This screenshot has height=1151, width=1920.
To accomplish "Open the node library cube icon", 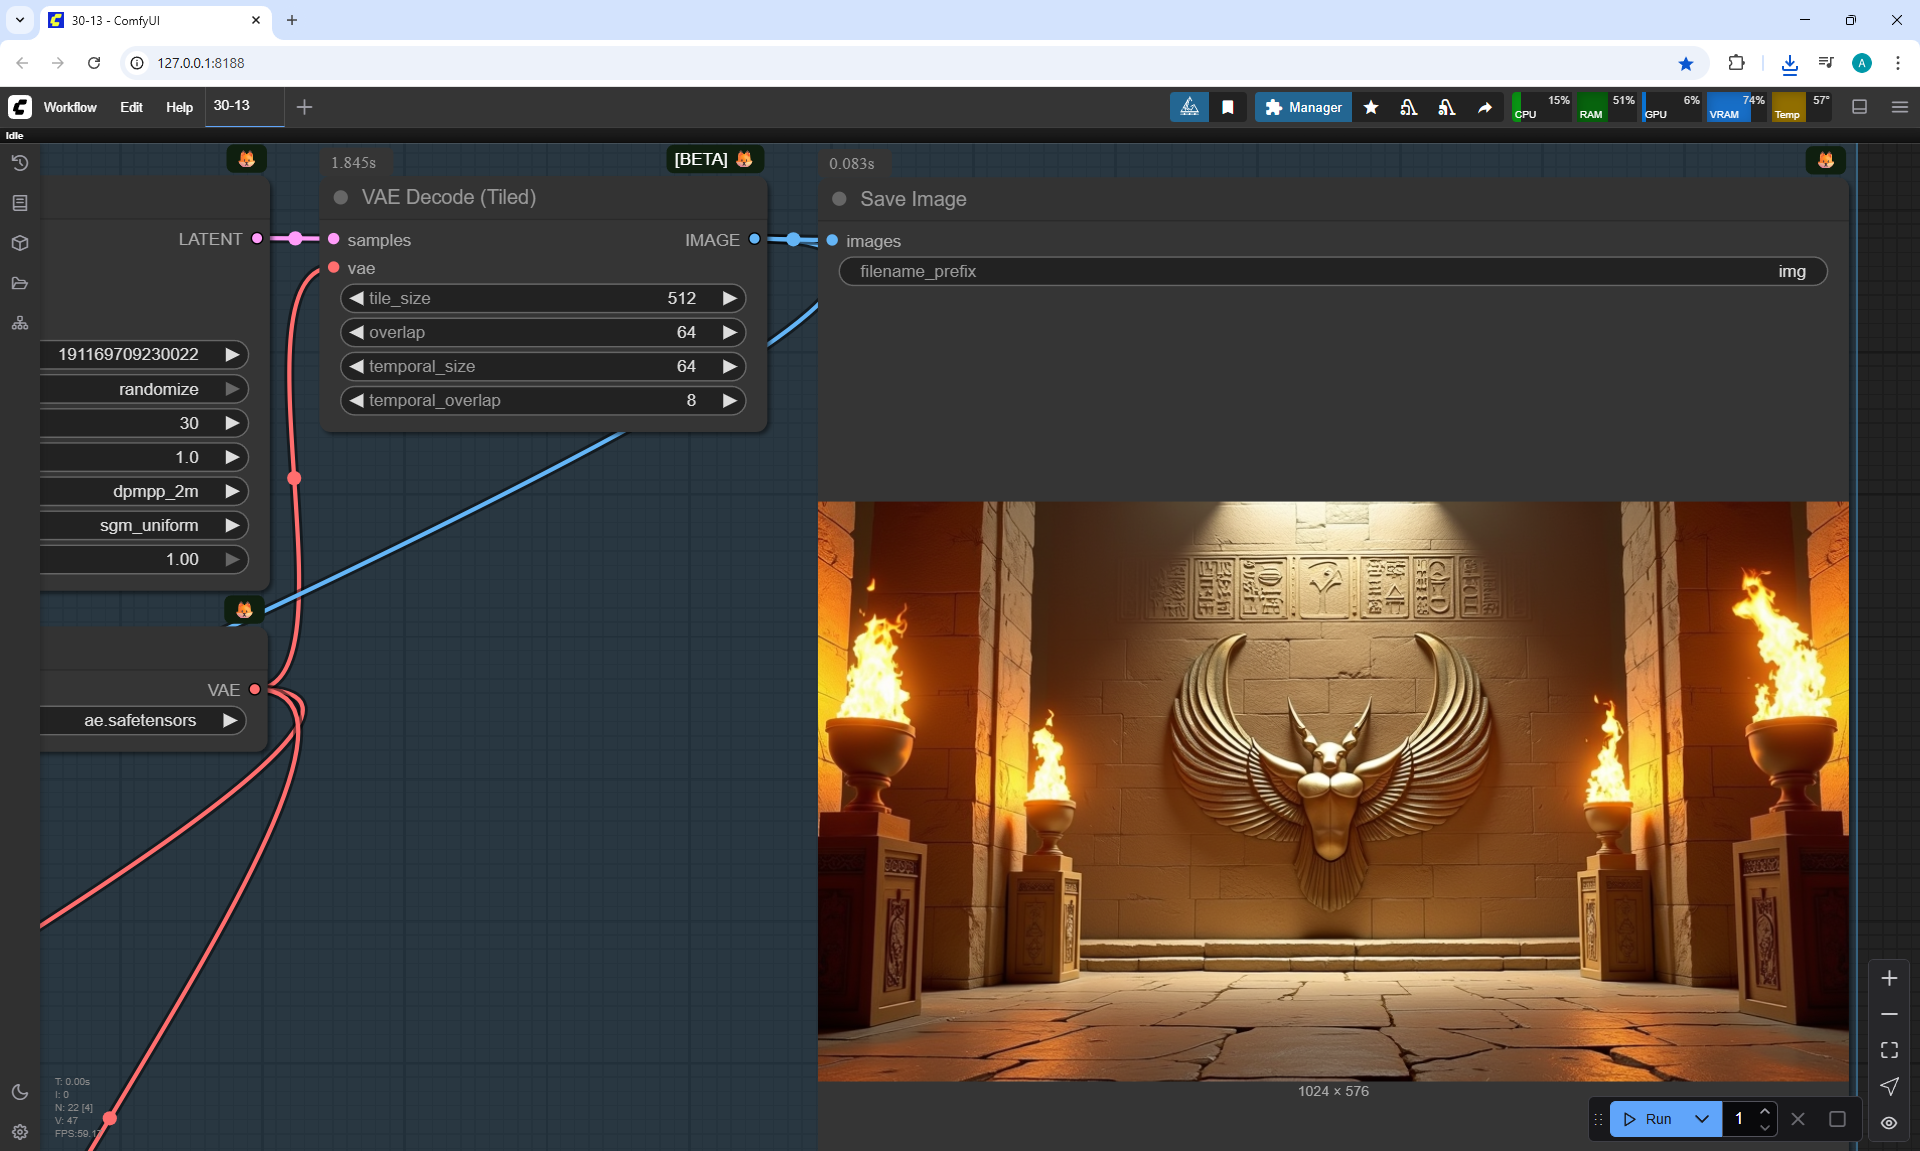I will pyautogui.click(x=20, y=243).
